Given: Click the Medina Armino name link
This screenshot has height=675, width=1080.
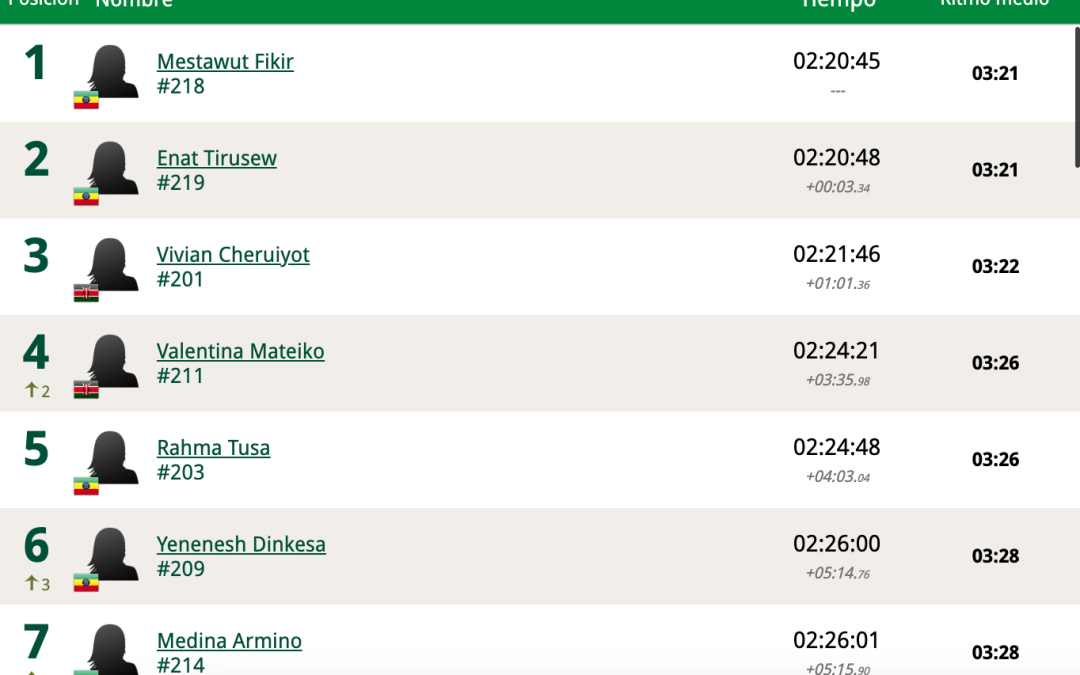Looking at the screenshot, I should (229, 641).
